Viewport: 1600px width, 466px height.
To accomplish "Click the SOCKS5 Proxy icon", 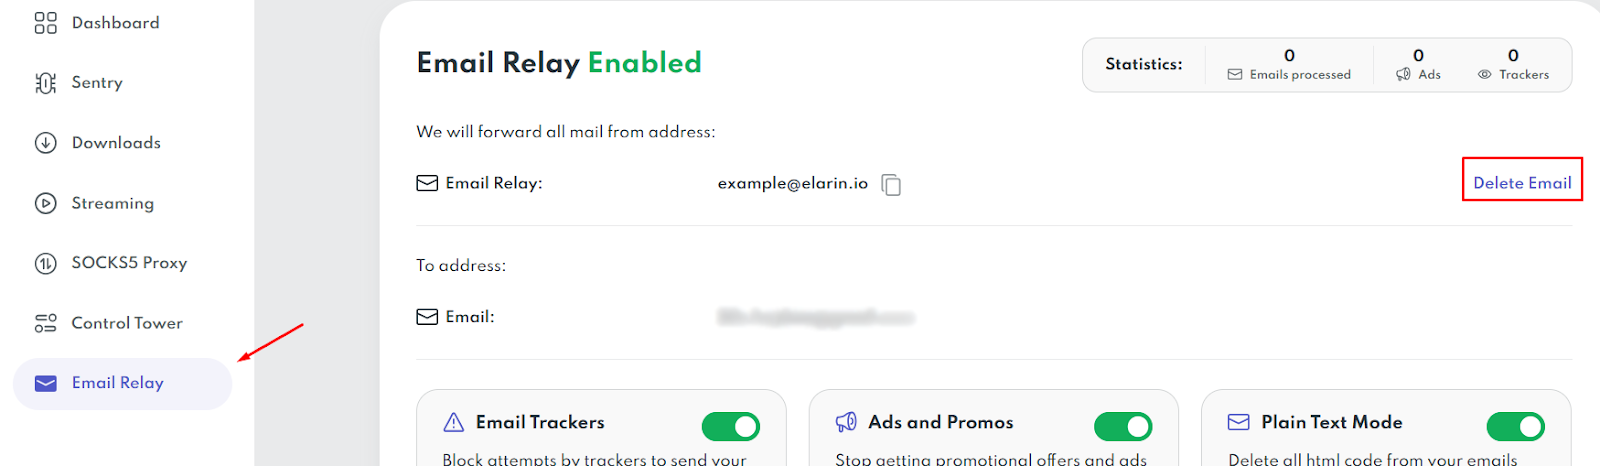I will (x=46, y=263).
